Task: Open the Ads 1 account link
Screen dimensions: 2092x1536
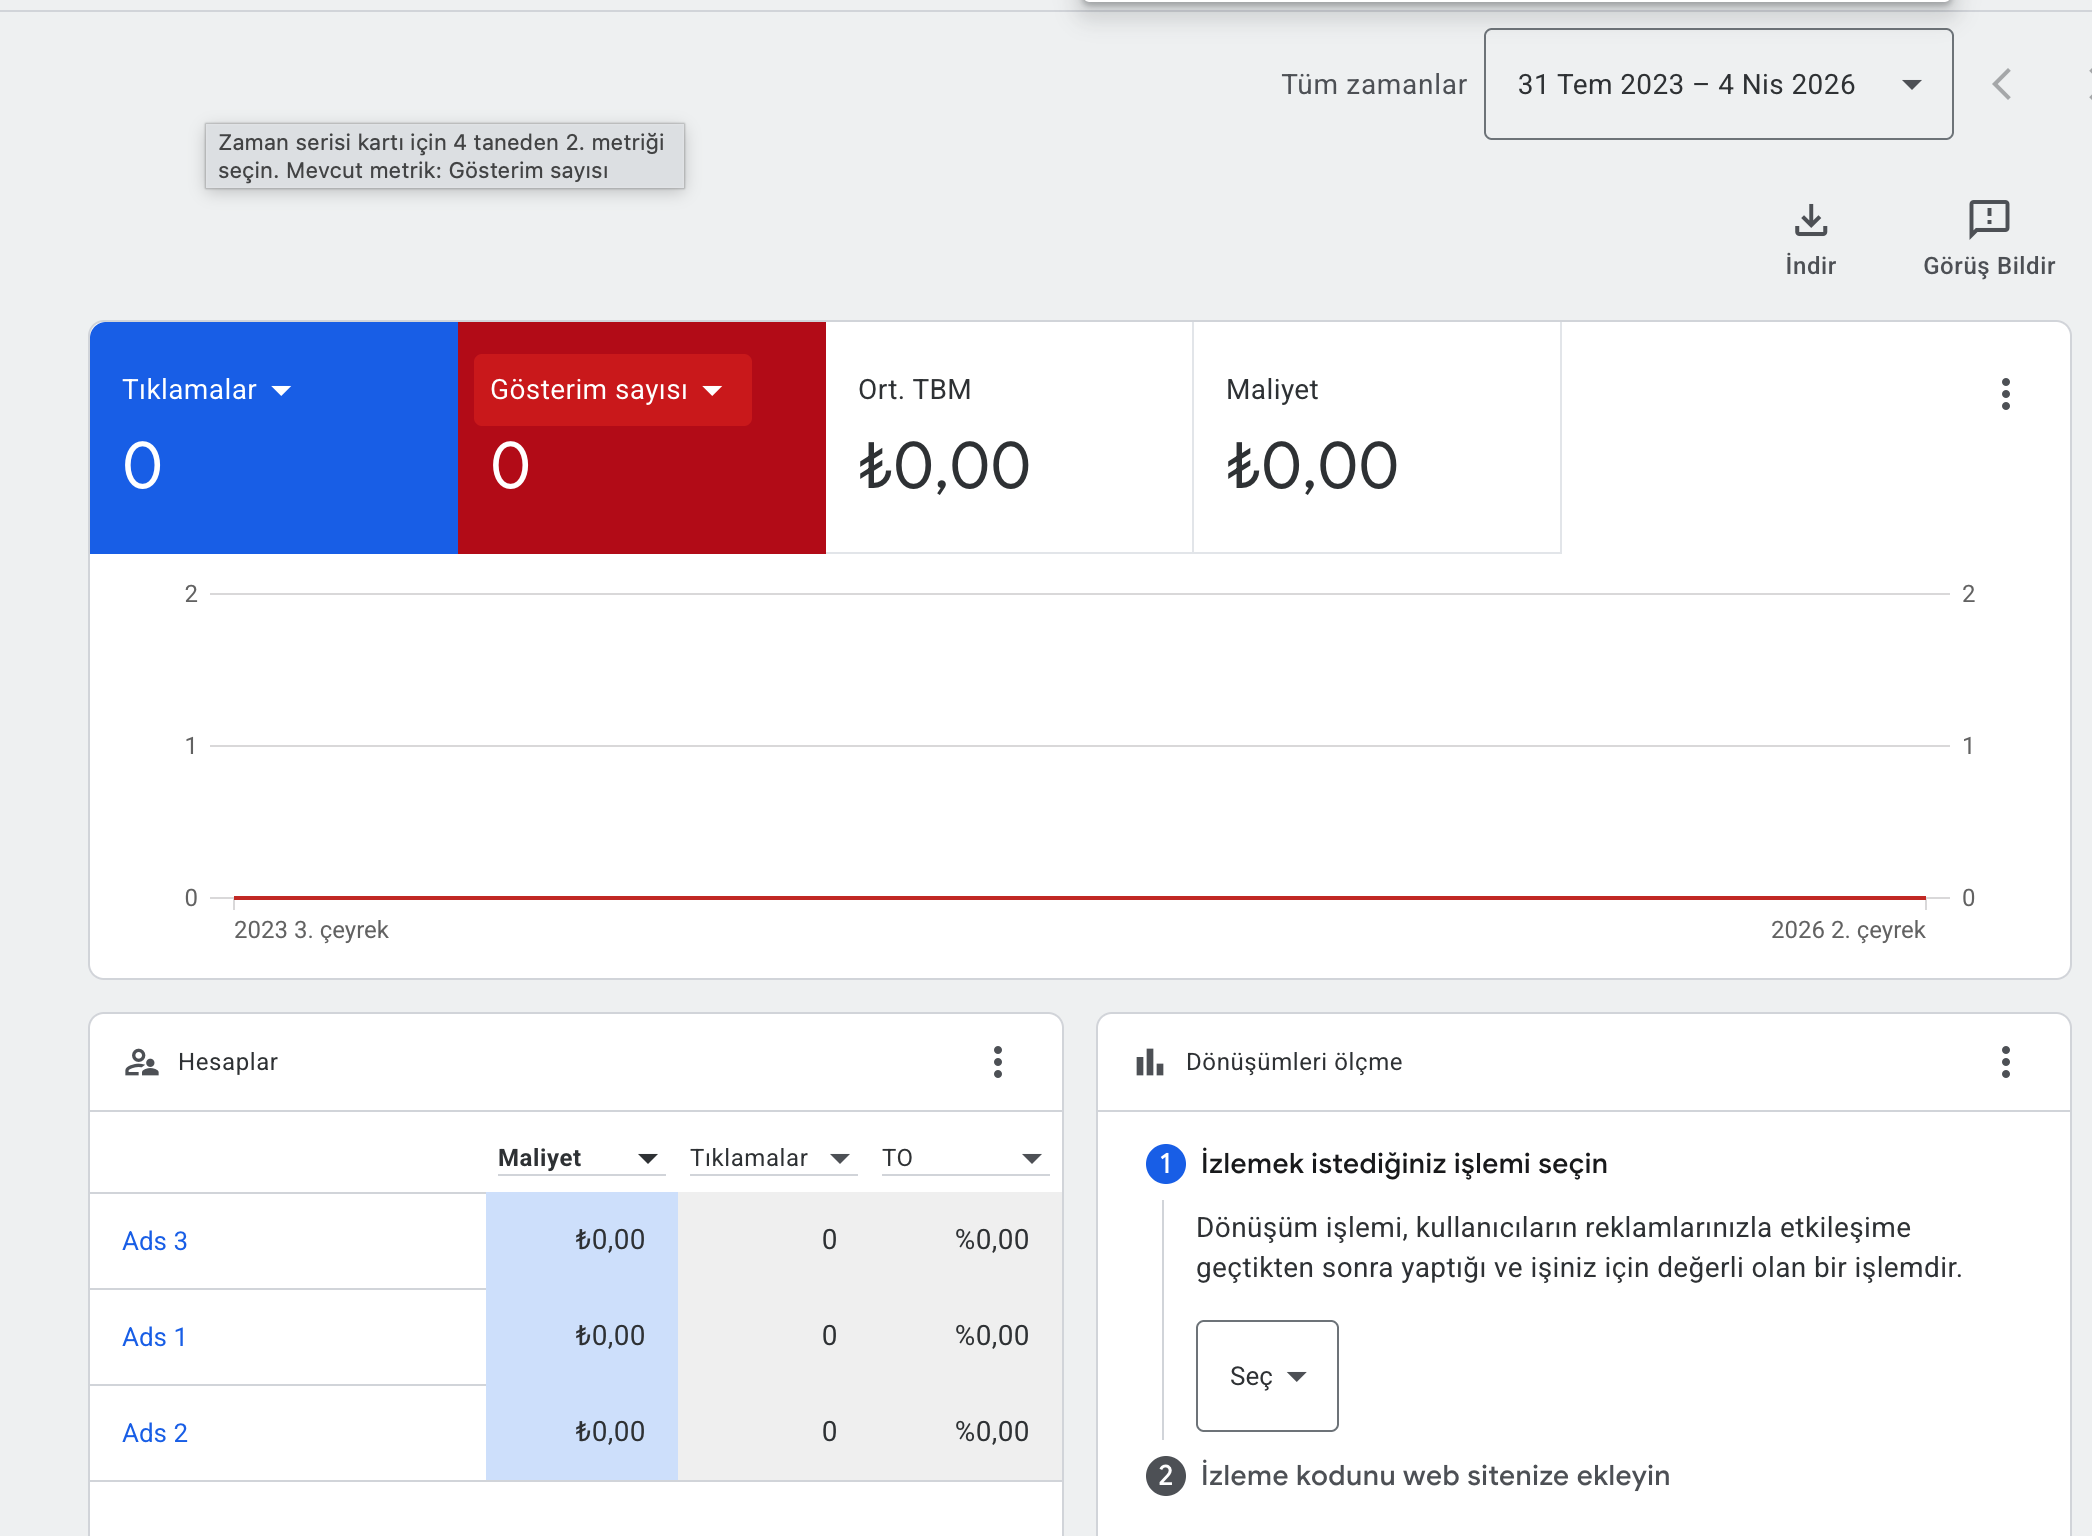Action: pos(154,1337)
